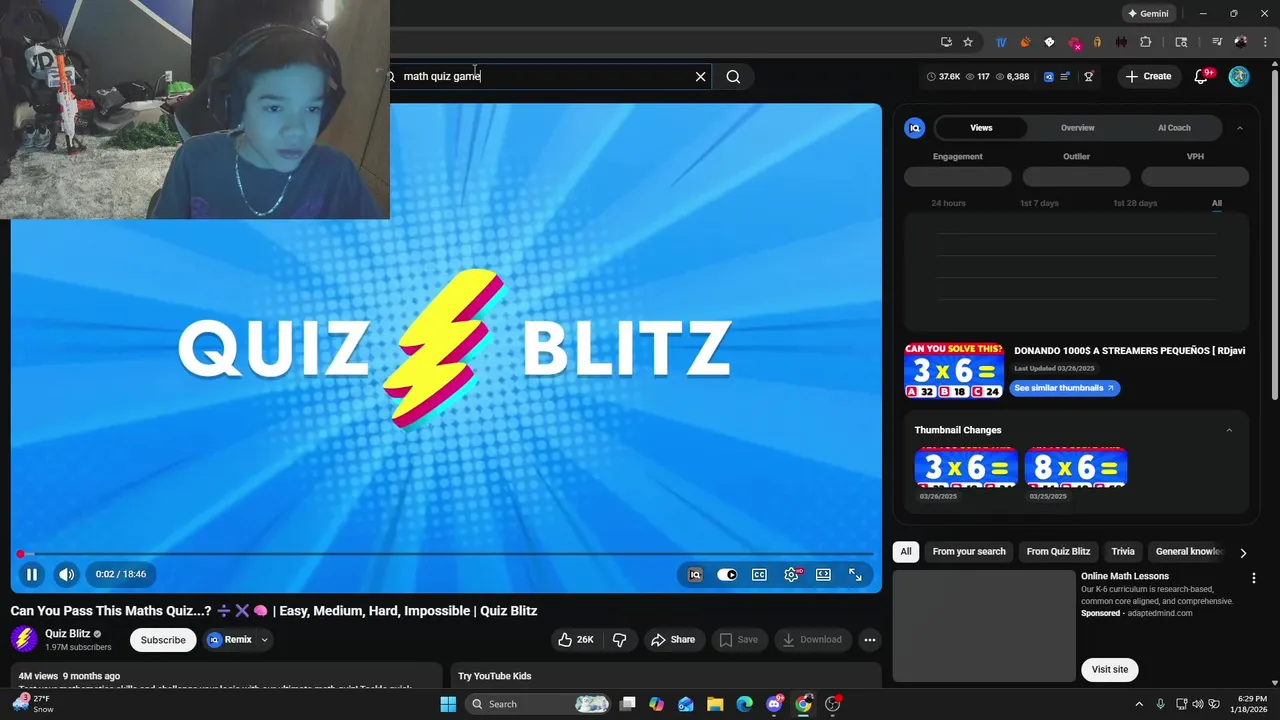Screen dimensions: 1280x720
Task: Select 'From Quiz Blitz' filter chip
Action: (x=1058, y=552)
